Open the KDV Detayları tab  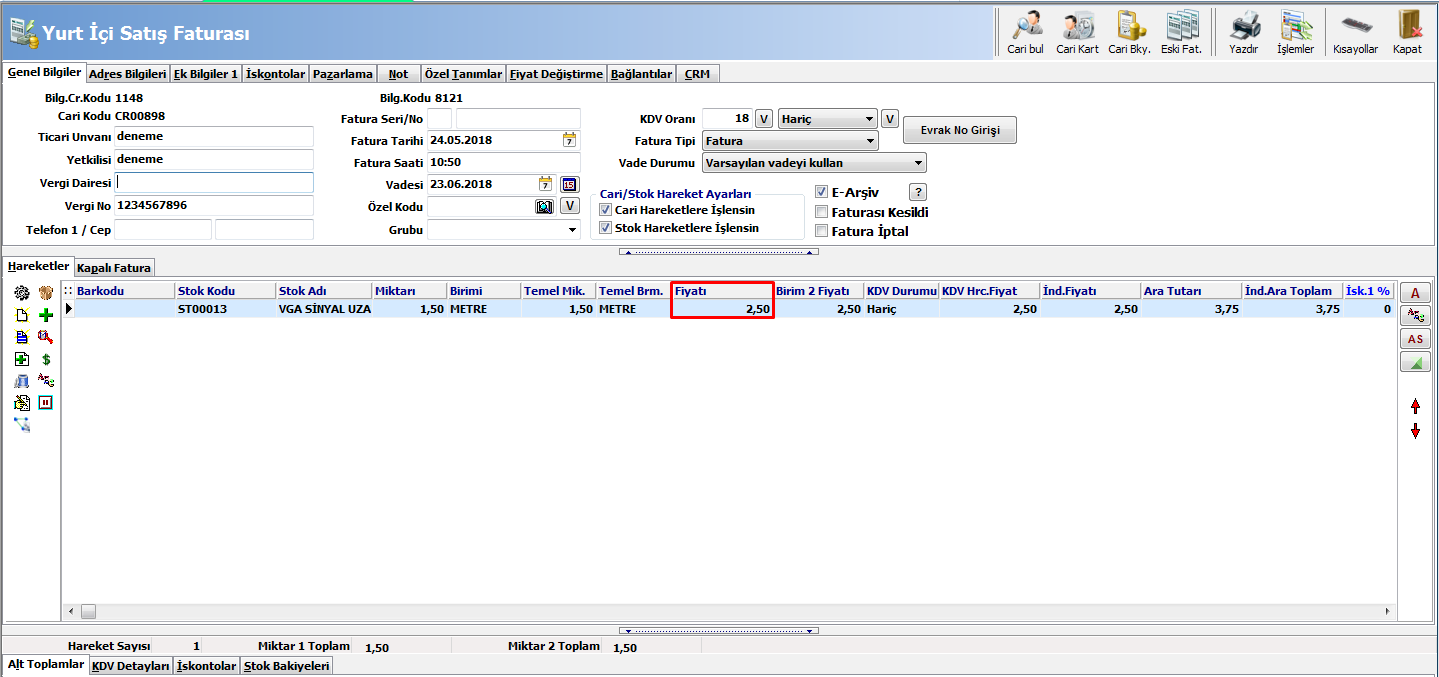(131, 666)
